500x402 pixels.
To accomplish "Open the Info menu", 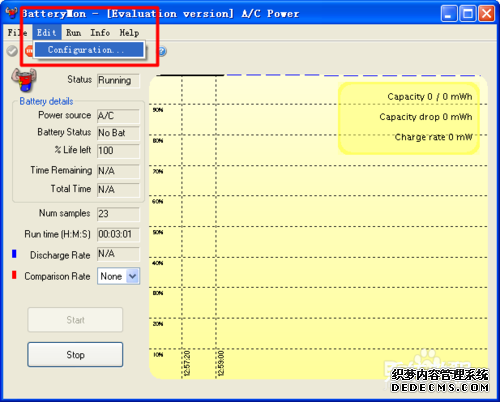I will 100,33.
